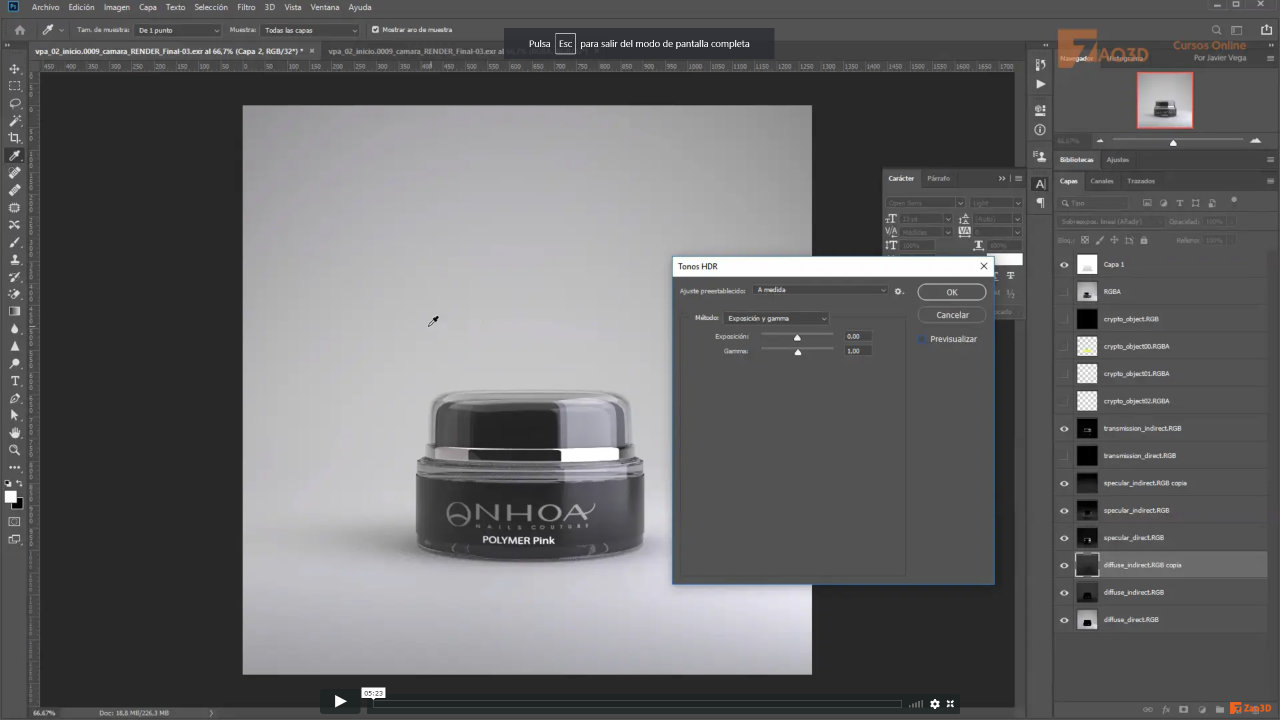Open the Navigator panel menu icon
The image size is (1280, 720).
[1270, 59]
